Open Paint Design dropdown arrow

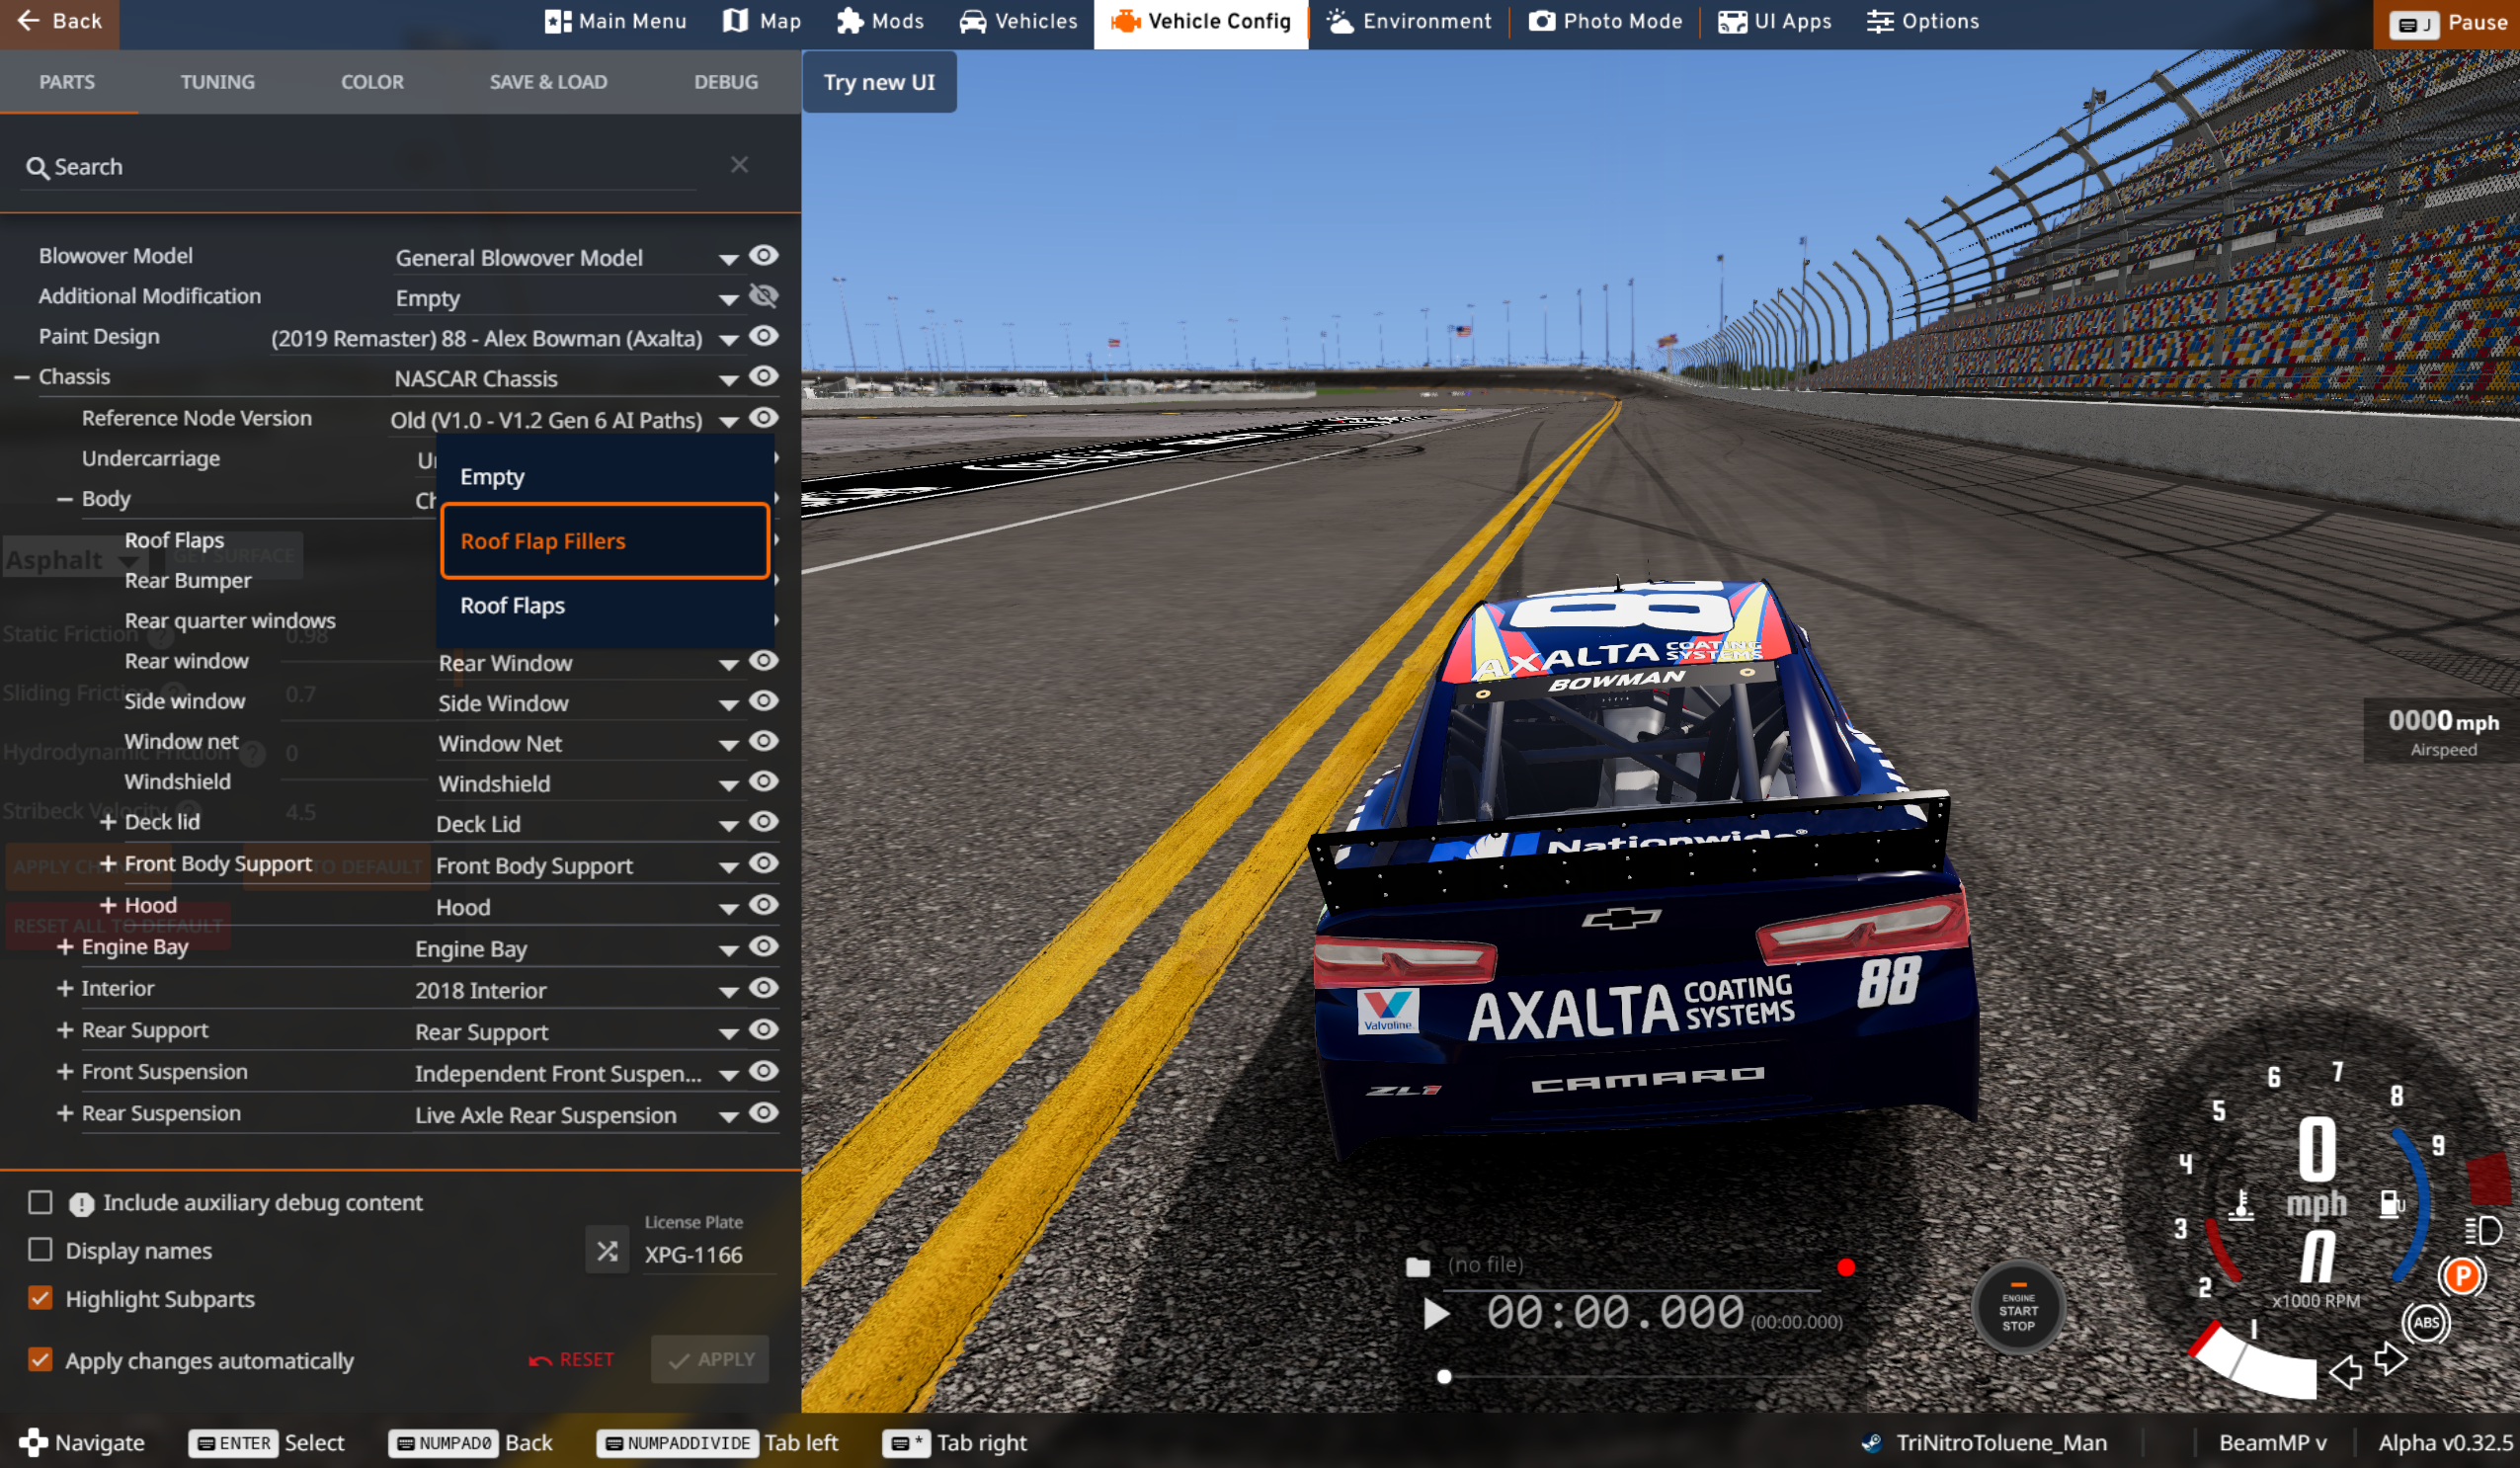(728, 339)
